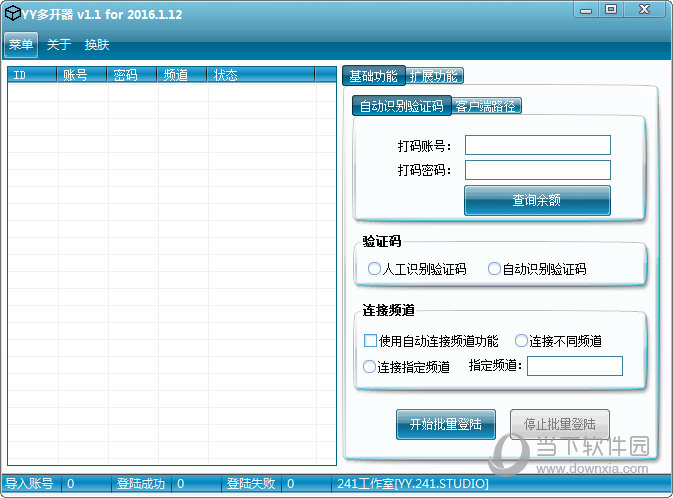Screen dimensions: 673x498
Task: Click the 导入账号 status bar label
Action: [x=29, y=484]
